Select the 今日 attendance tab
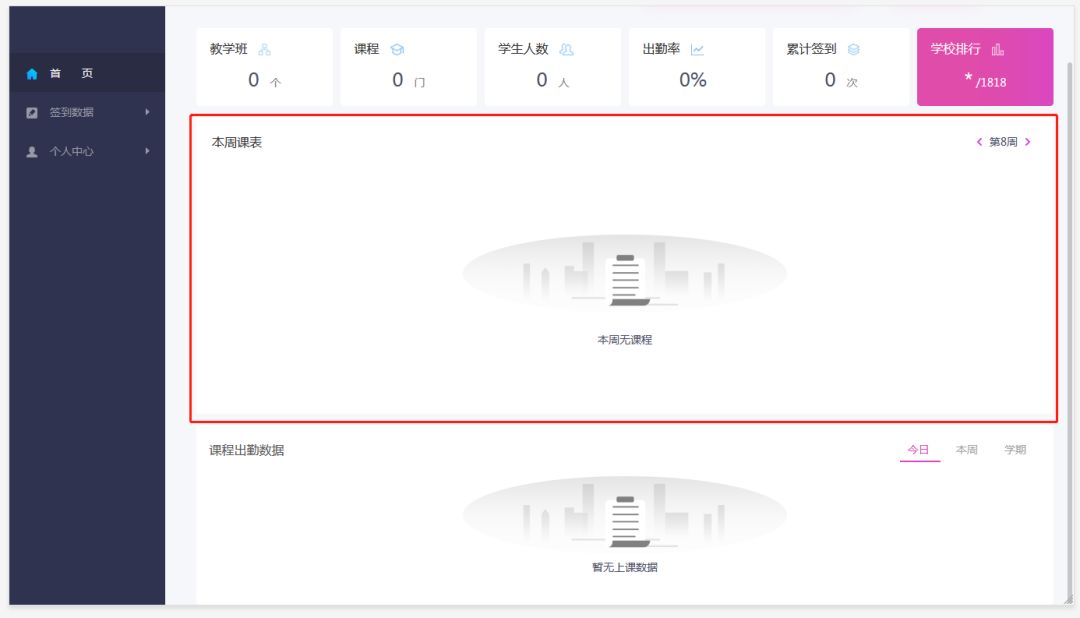 (x=918, y=450)
